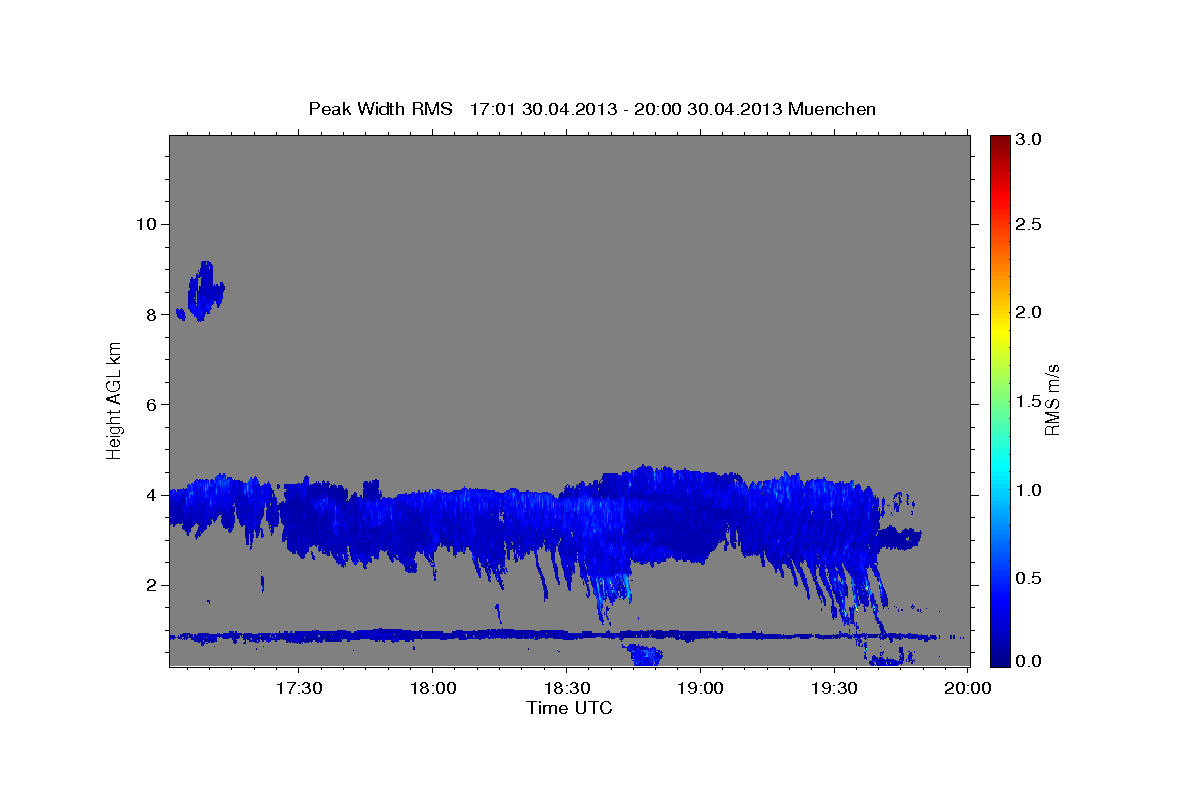The width and height of the screenshot is (1200, 800).
Task: Click the colorbar value 0.0
Action: tap(1030, 661)
